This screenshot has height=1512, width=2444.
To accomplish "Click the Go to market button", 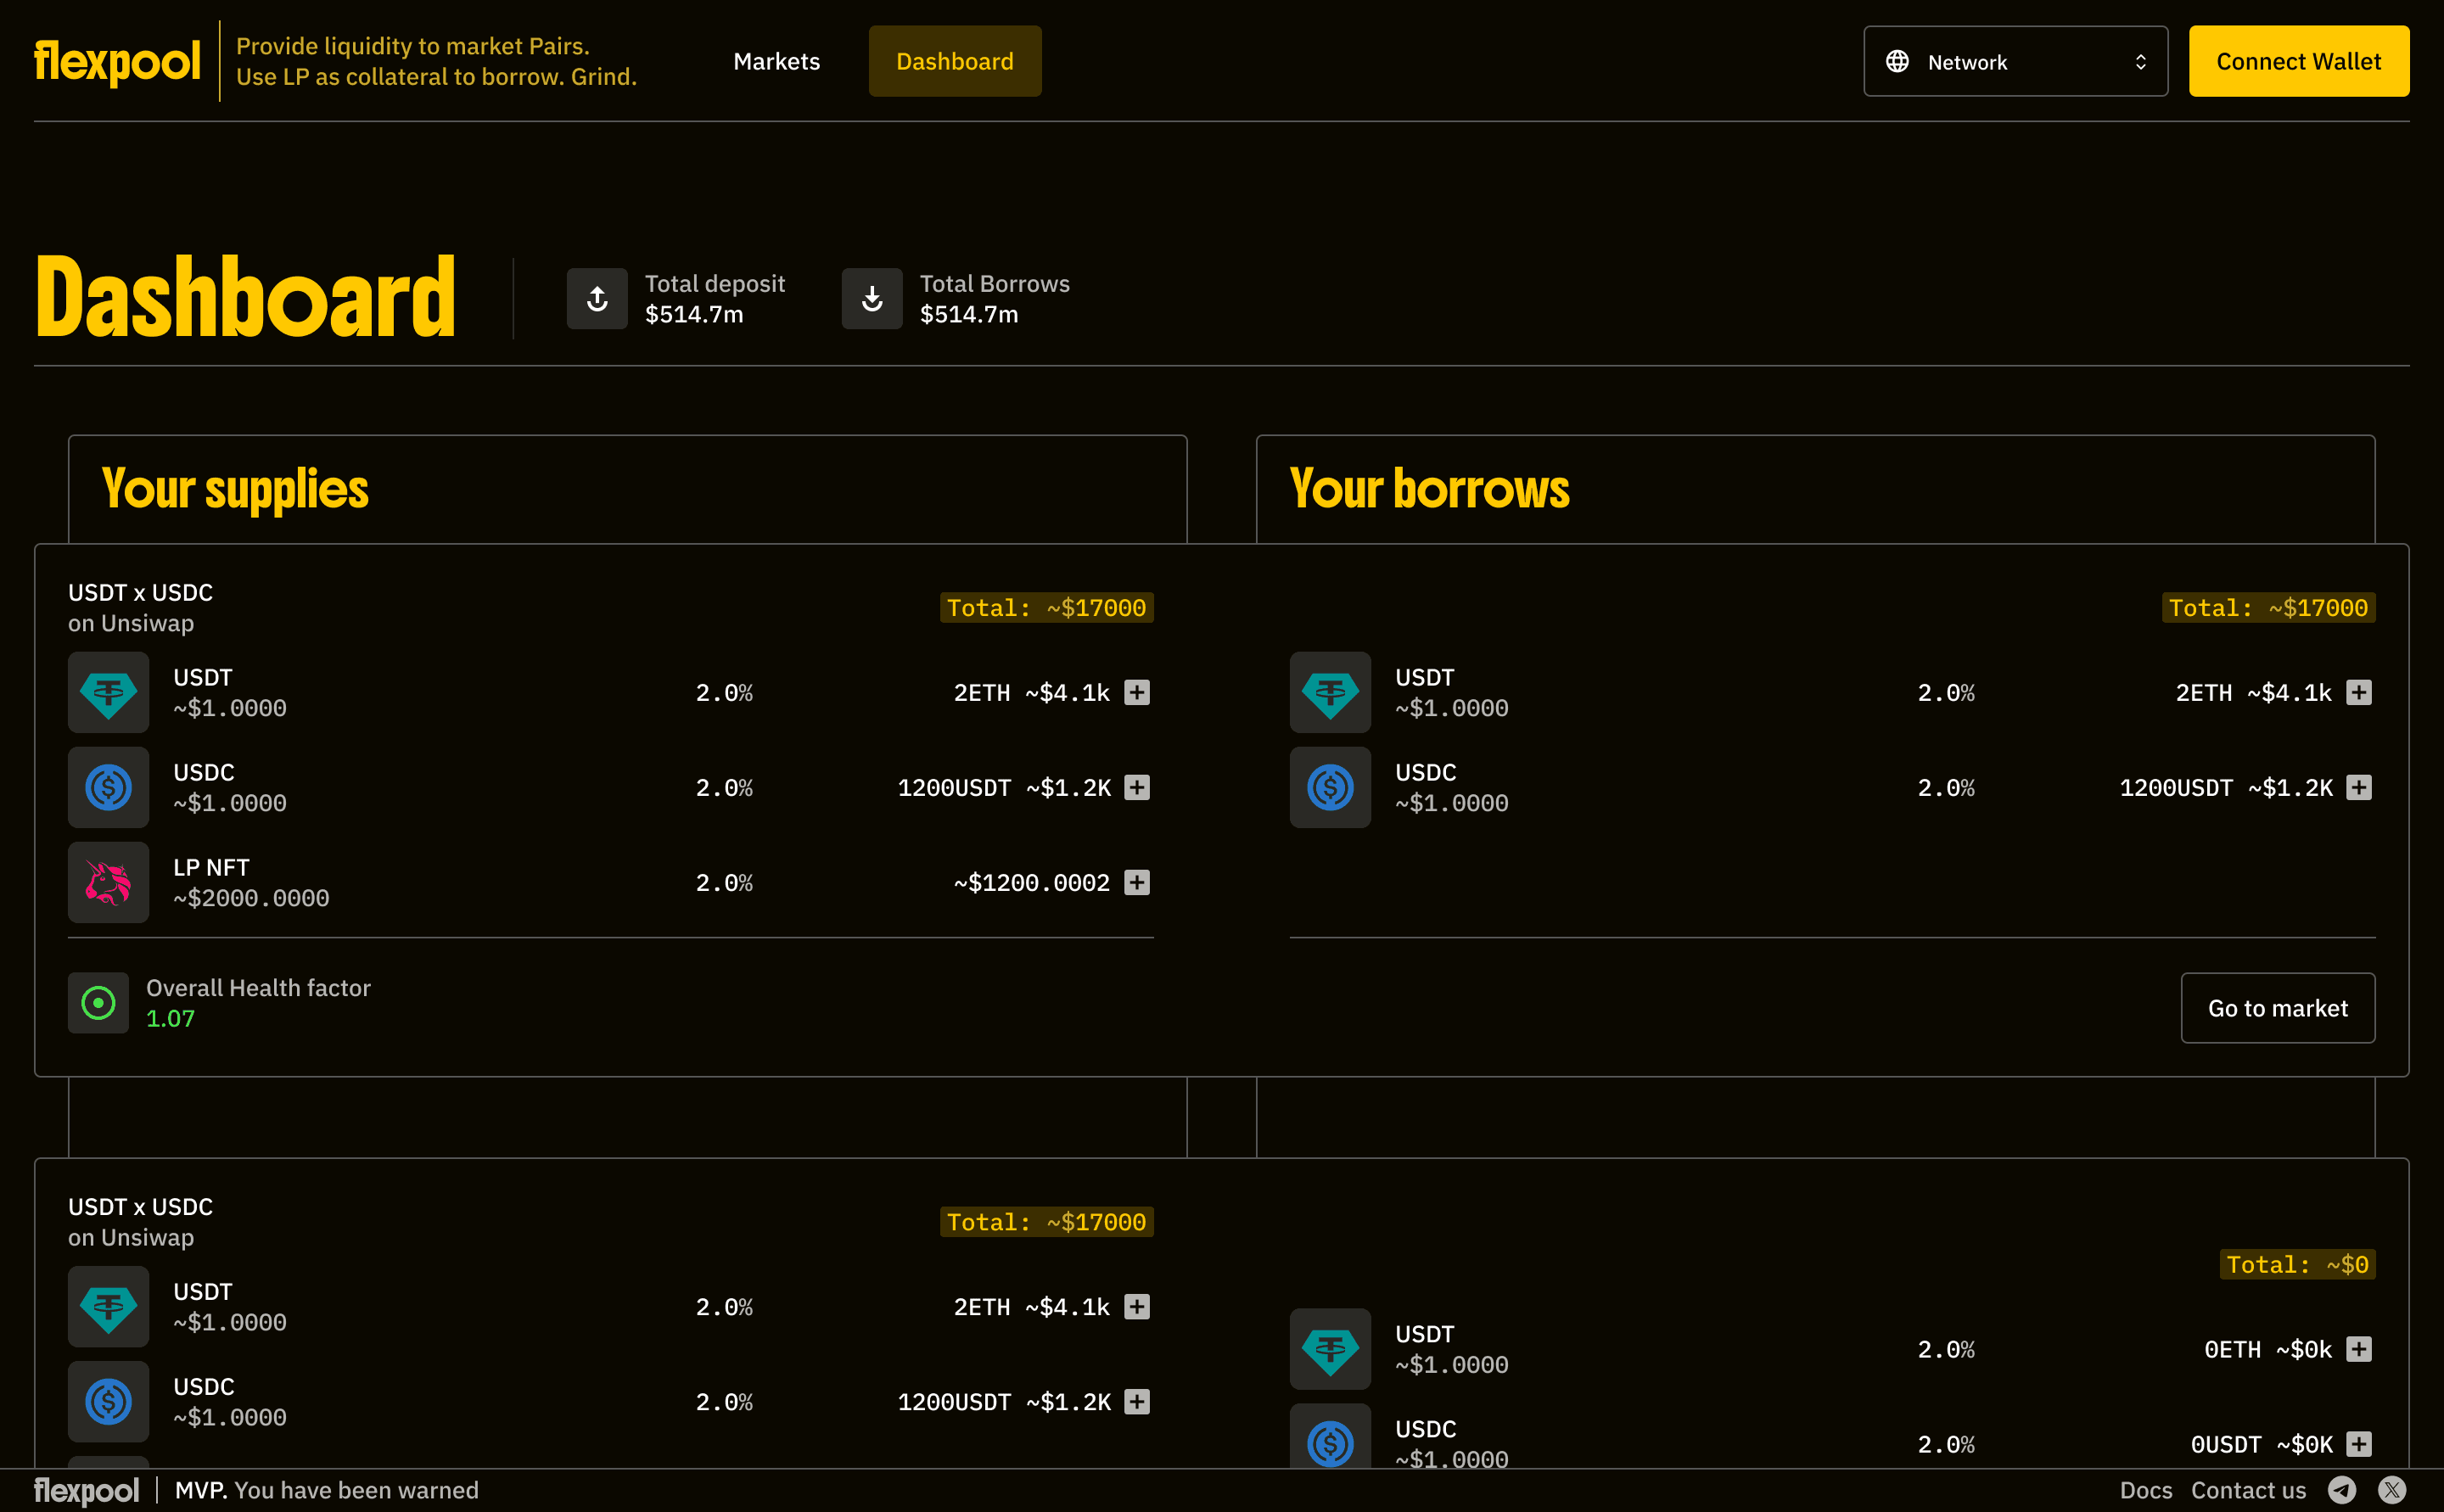I will click(2278, 1008).
